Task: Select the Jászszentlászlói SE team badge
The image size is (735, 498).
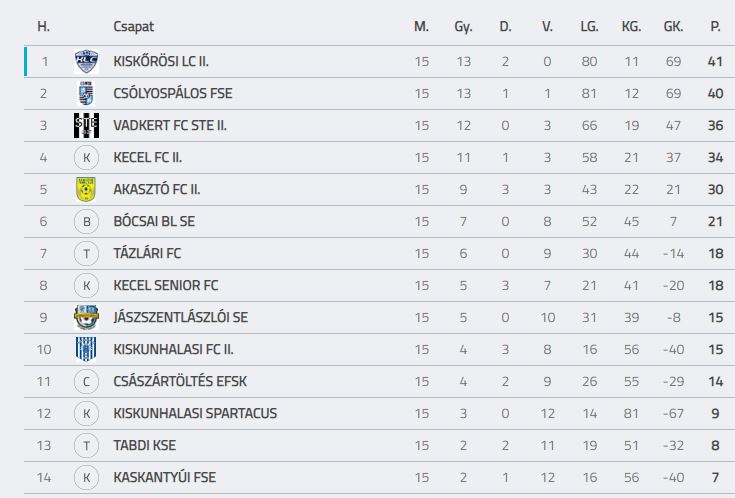Action: point(86,317)
